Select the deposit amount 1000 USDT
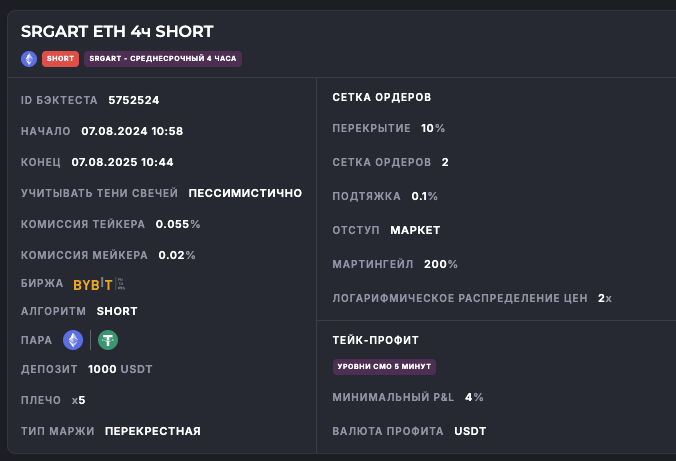Screen dimensions: 676x461 pyautogui.click(x=120, y=369)
